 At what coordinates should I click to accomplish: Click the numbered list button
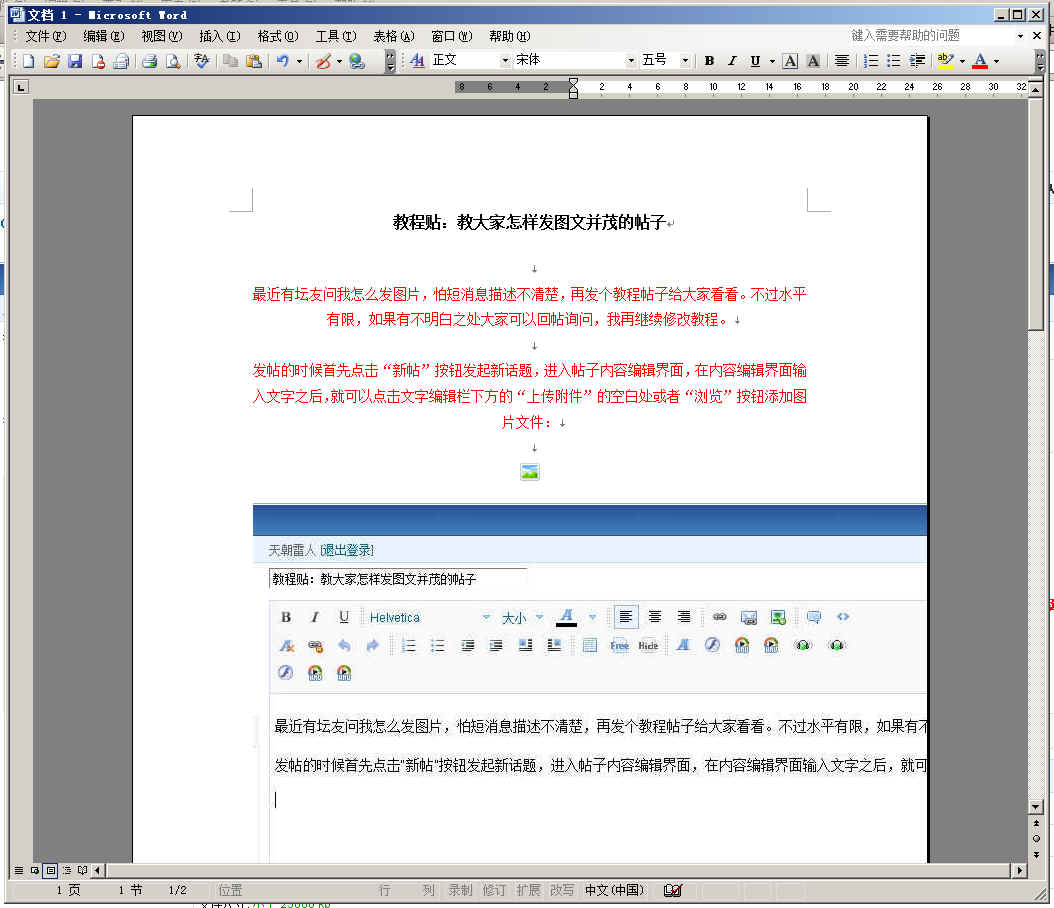tap(871, 61)
